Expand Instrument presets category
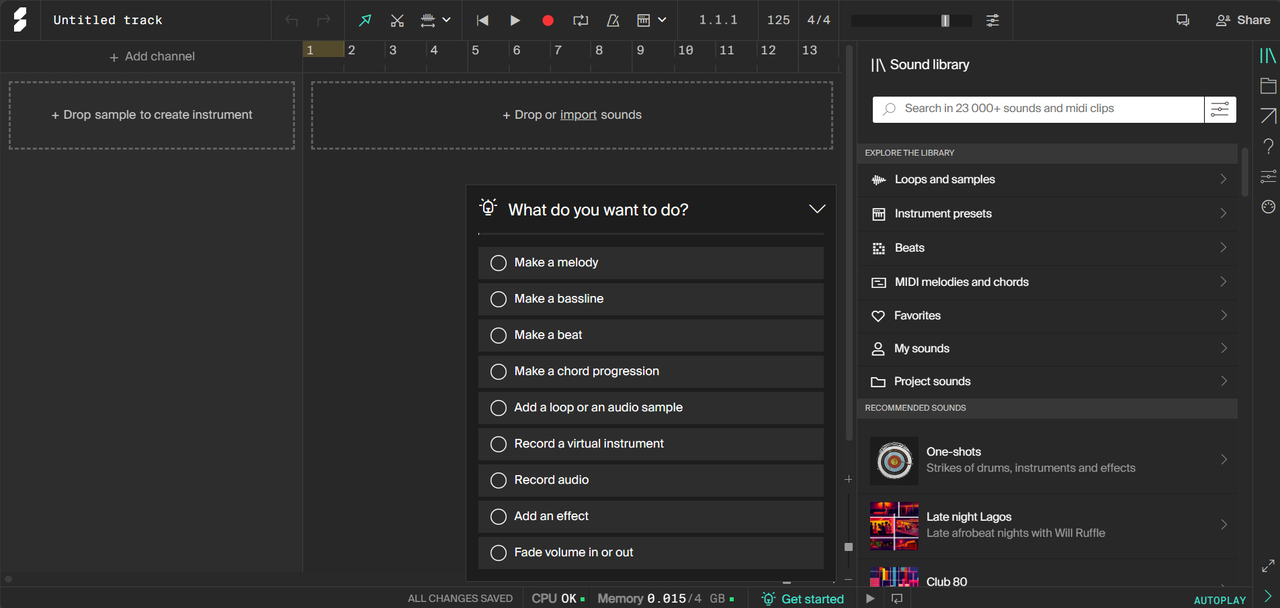1280x608 pixels. click(1047, 214)
